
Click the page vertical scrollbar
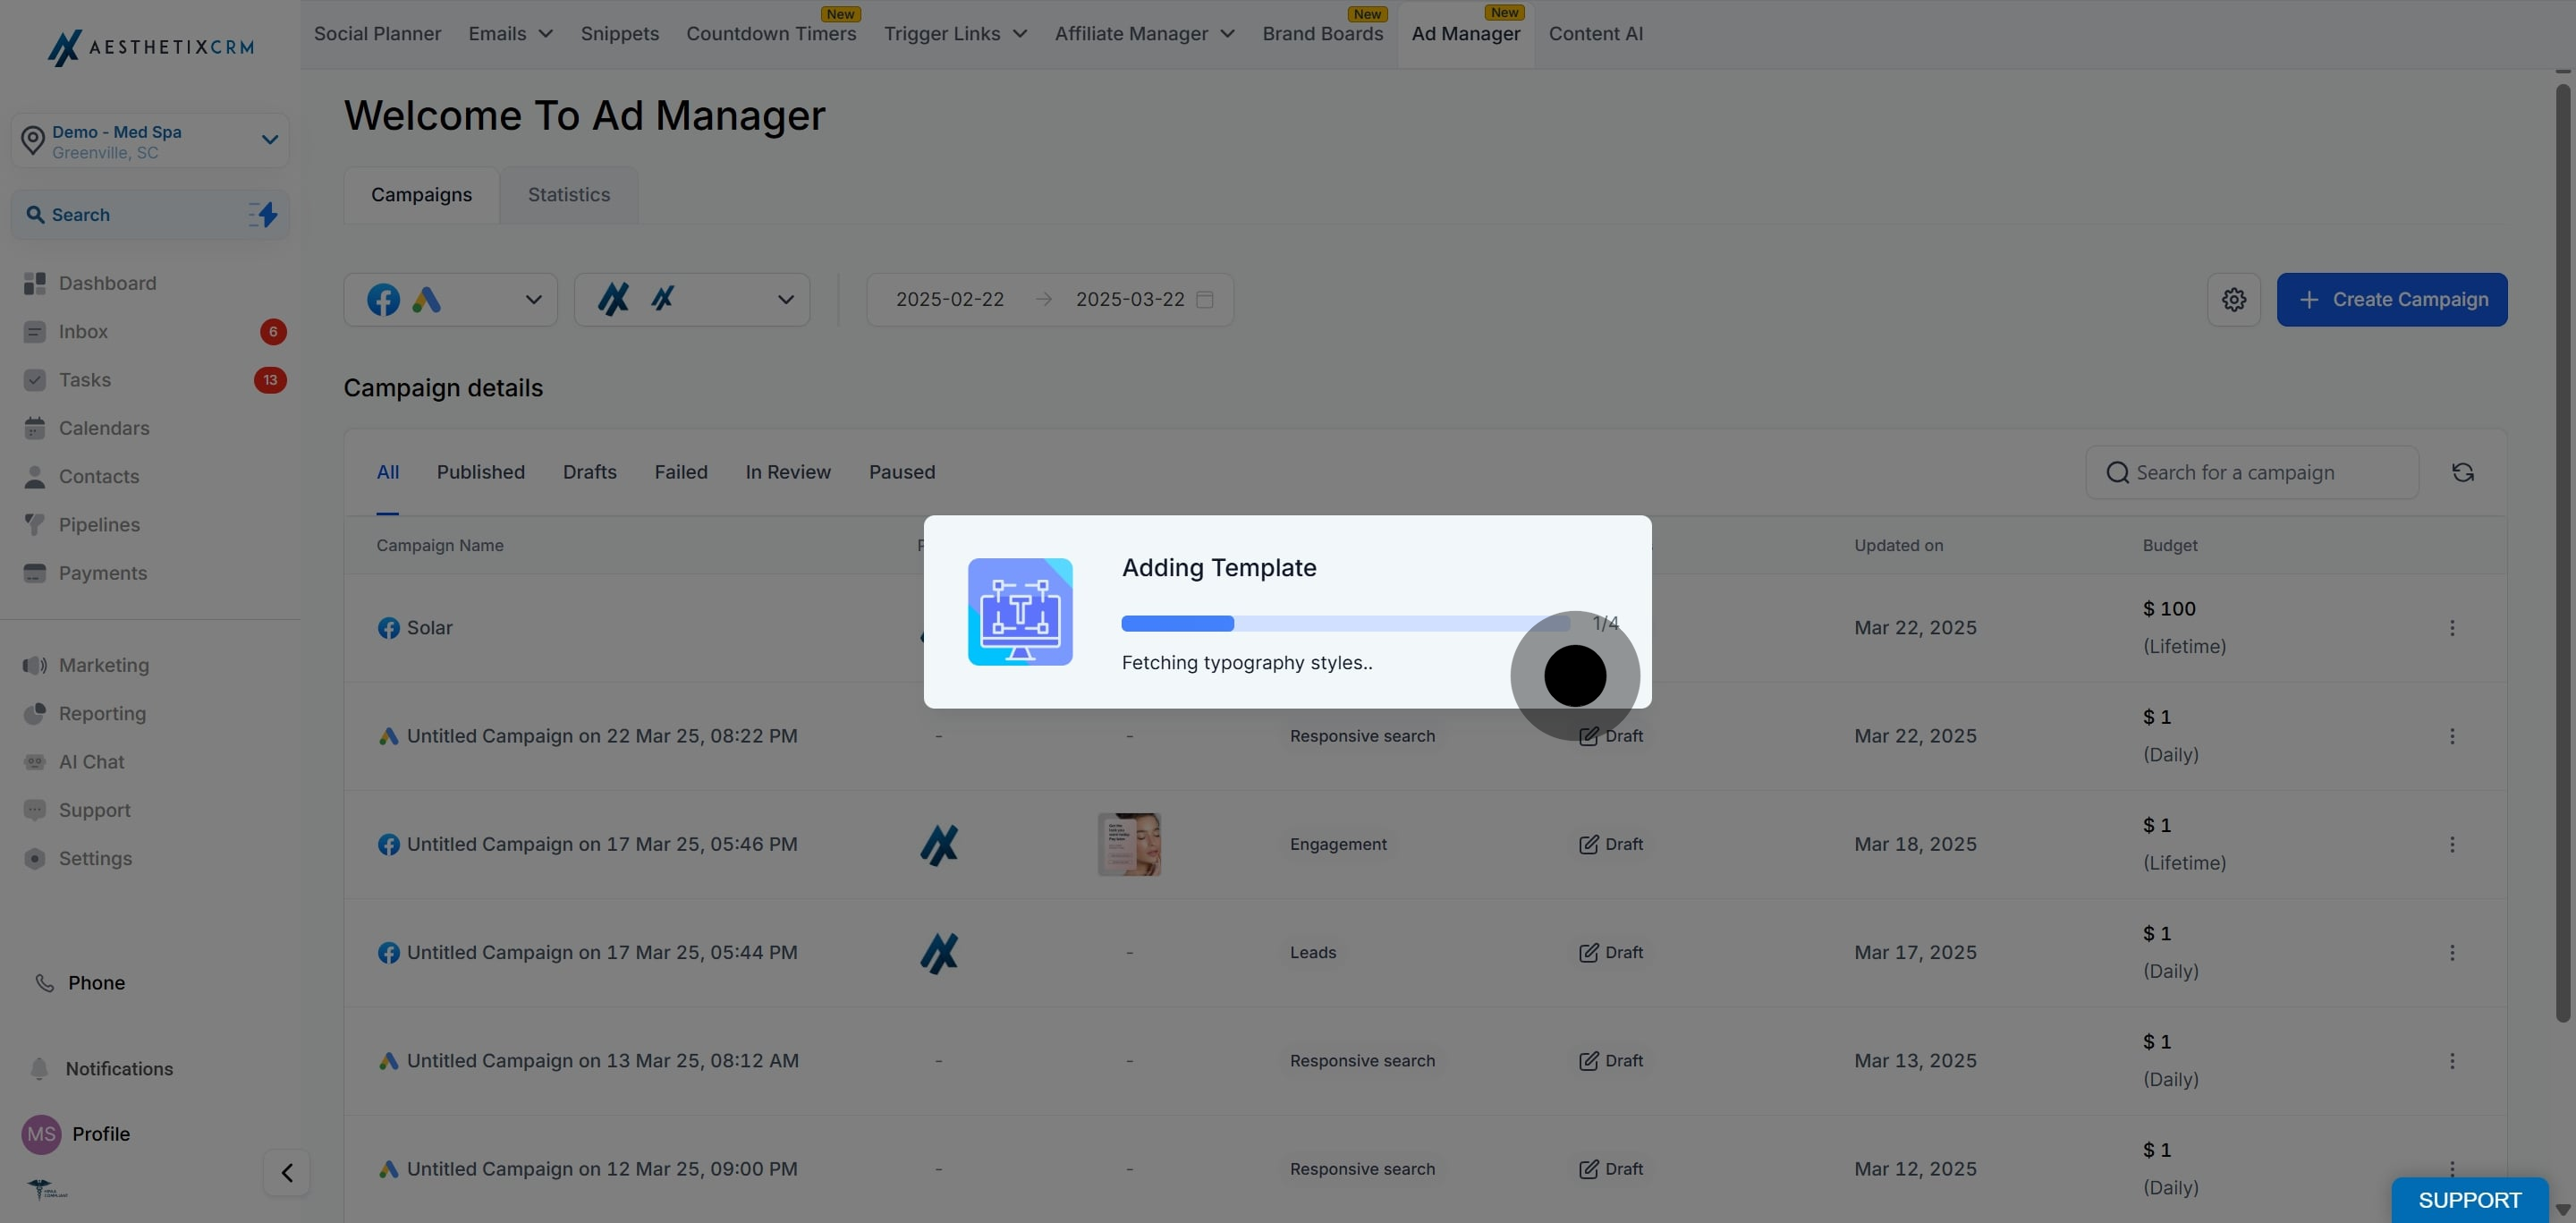(2562, 553)
